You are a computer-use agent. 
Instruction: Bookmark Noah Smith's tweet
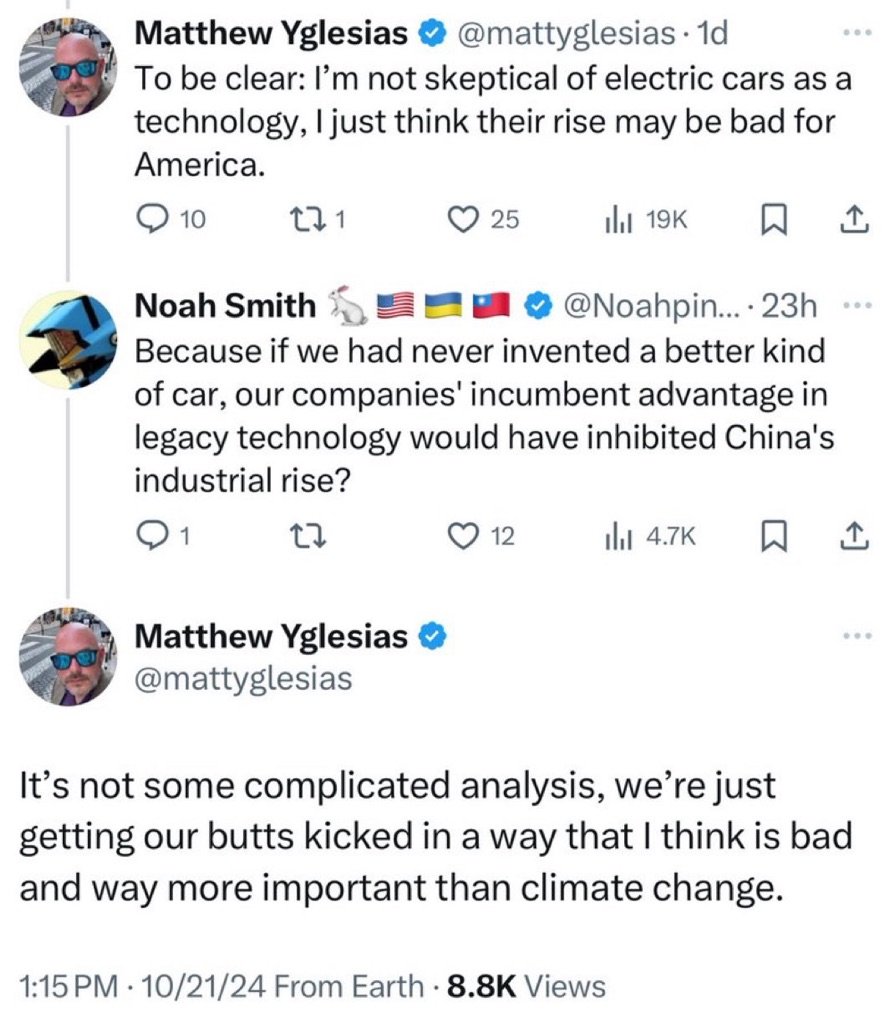[774, 537]
